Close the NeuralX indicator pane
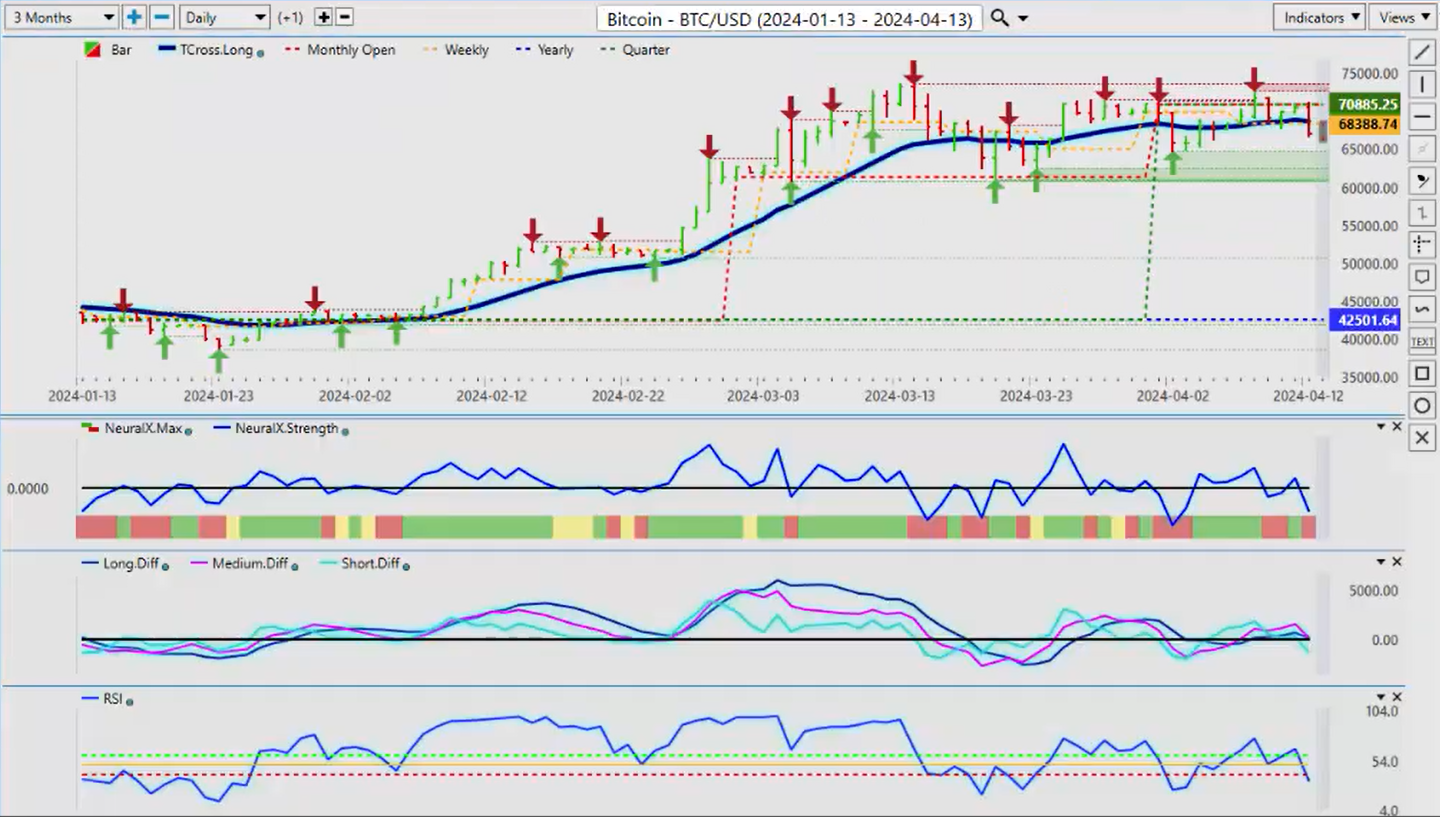The height and width of the screenshot is (817, 1440). click(1397, 427)
